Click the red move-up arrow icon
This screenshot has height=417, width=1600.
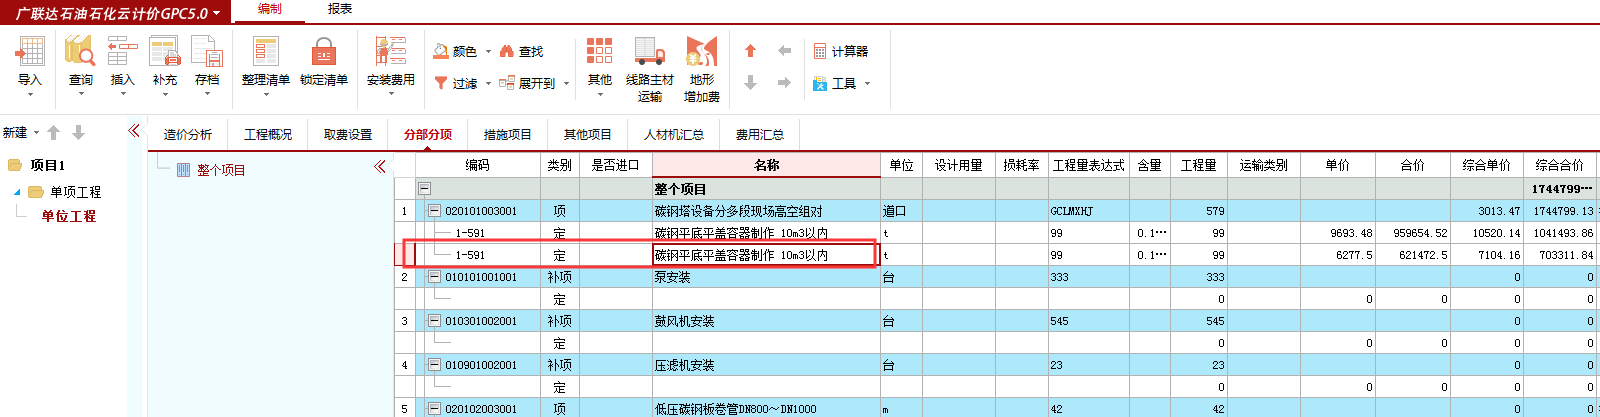tap(750, 51)
